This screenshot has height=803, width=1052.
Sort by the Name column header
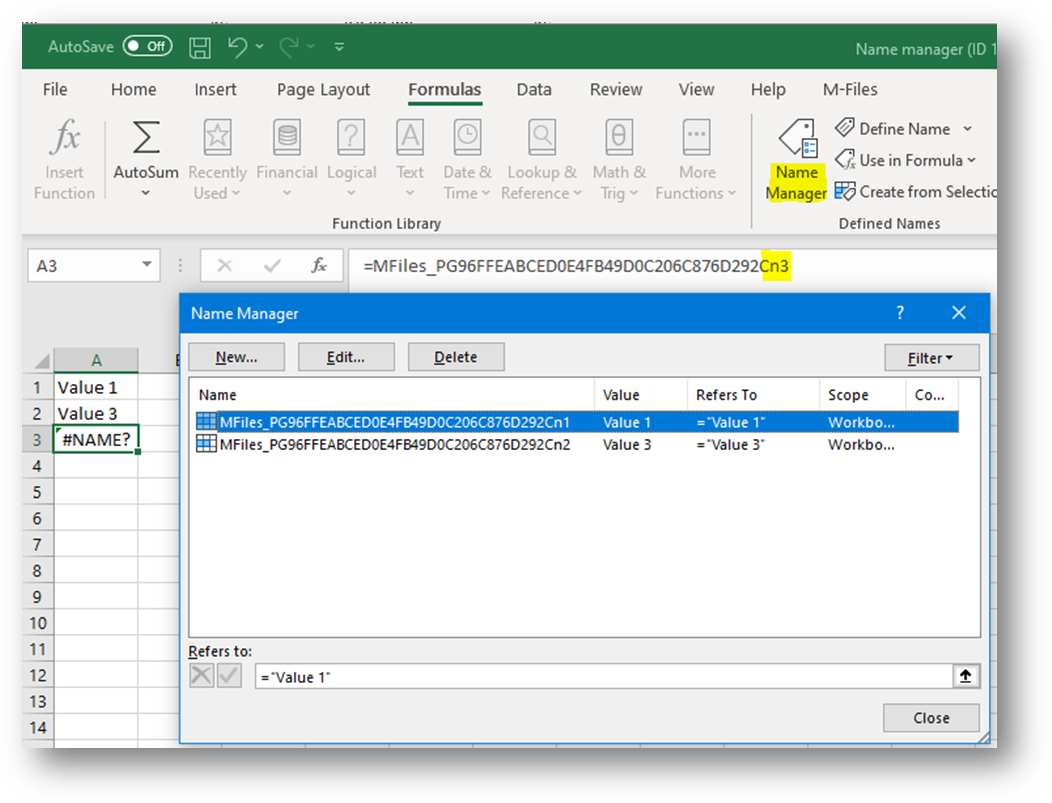(392, 395)
